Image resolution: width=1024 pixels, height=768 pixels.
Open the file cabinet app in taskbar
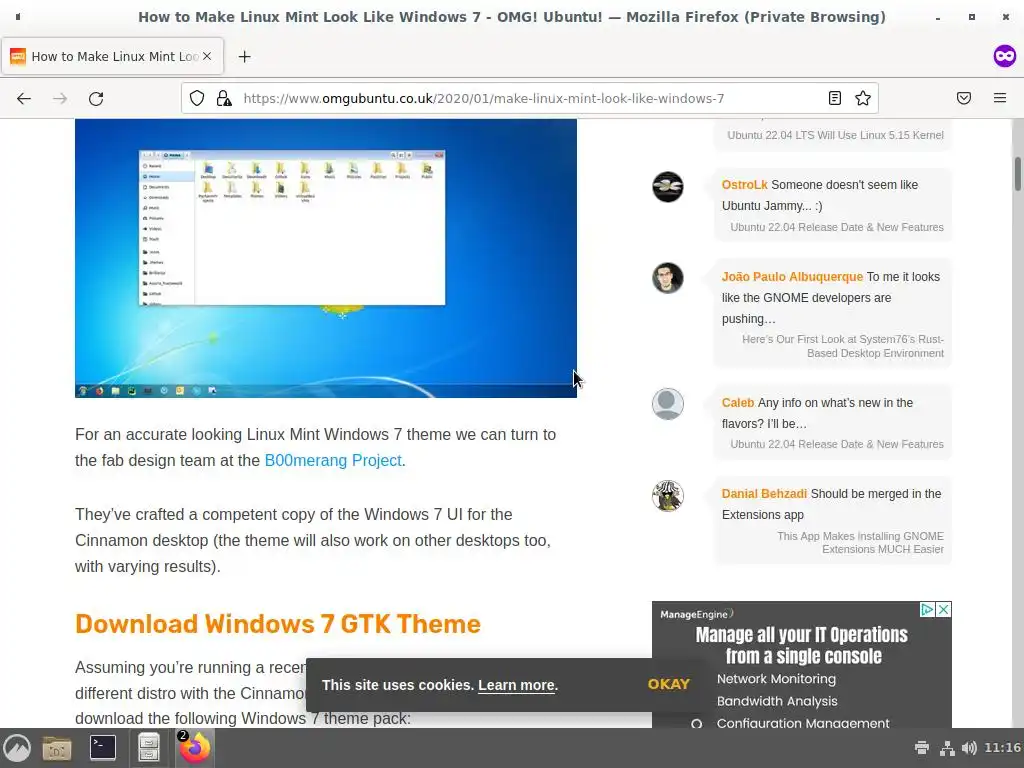[x=149, y=748]
